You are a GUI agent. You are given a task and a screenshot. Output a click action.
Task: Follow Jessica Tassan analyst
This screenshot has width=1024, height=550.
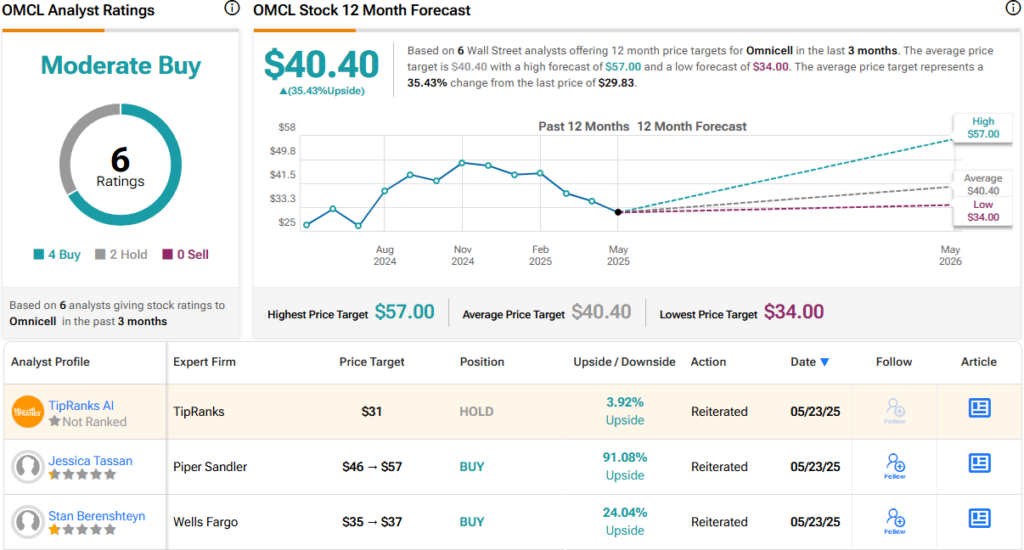(x=895, y=466)
